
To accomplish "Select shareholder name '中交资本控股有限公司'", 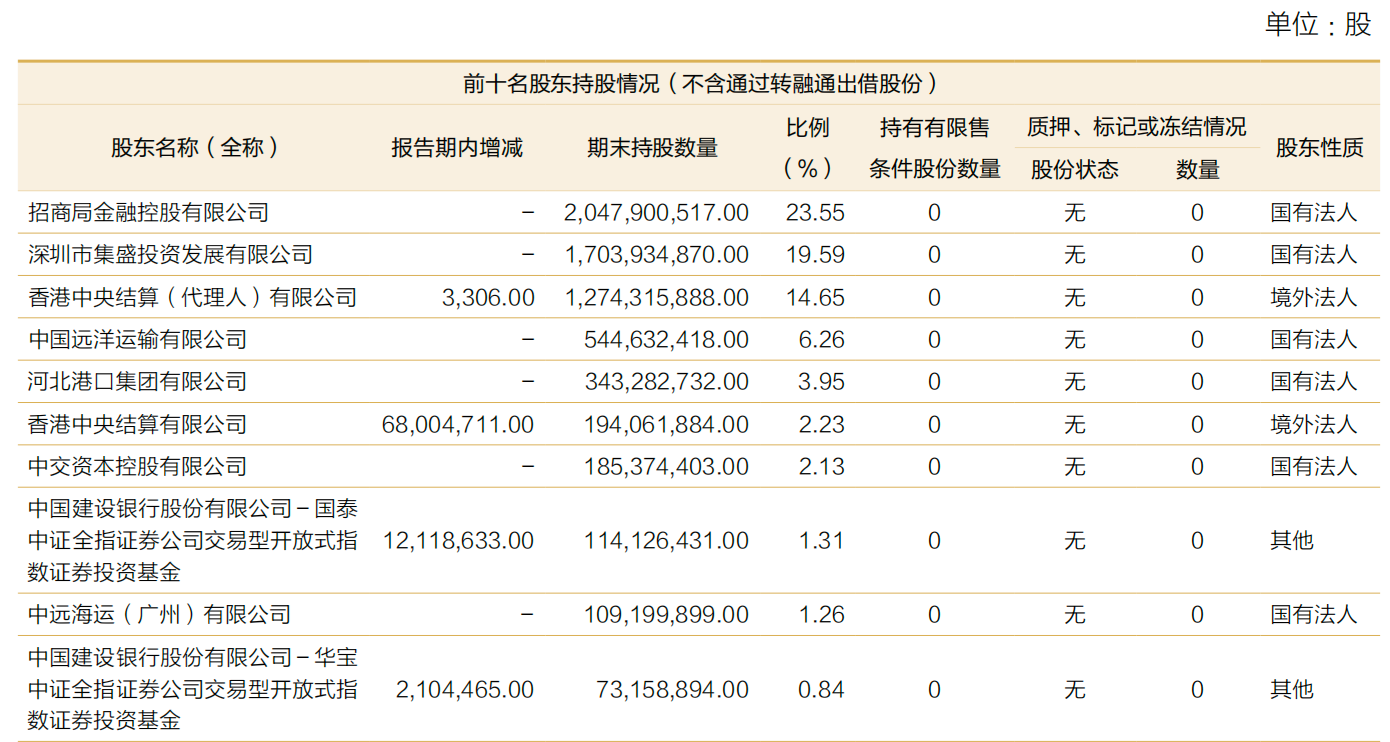I will (x=138, y=467).
